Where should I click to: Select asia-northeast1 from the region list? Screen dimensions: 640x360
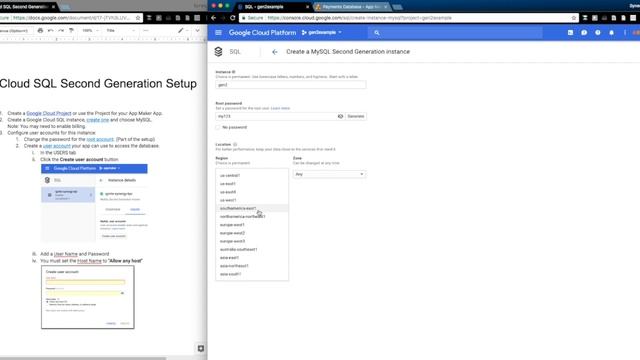tap(252, 266)
